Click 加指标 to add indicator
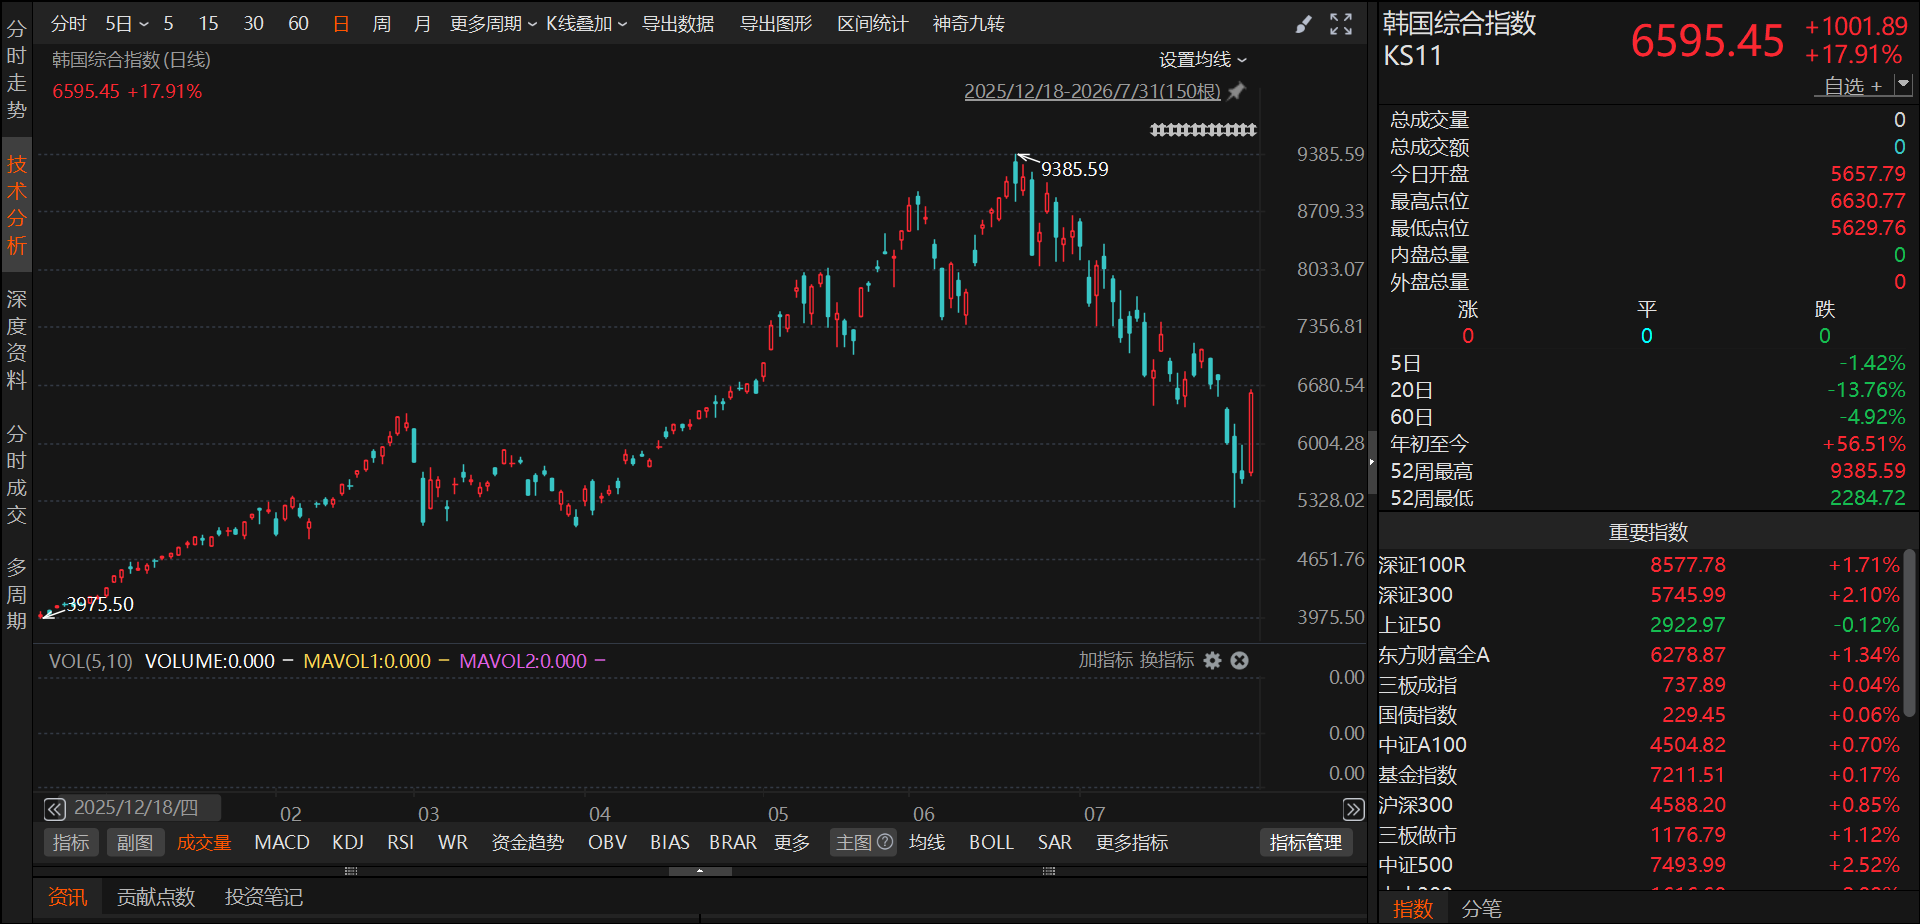This screenshot has height=924, width=1920. click(x=1105, y=660)
